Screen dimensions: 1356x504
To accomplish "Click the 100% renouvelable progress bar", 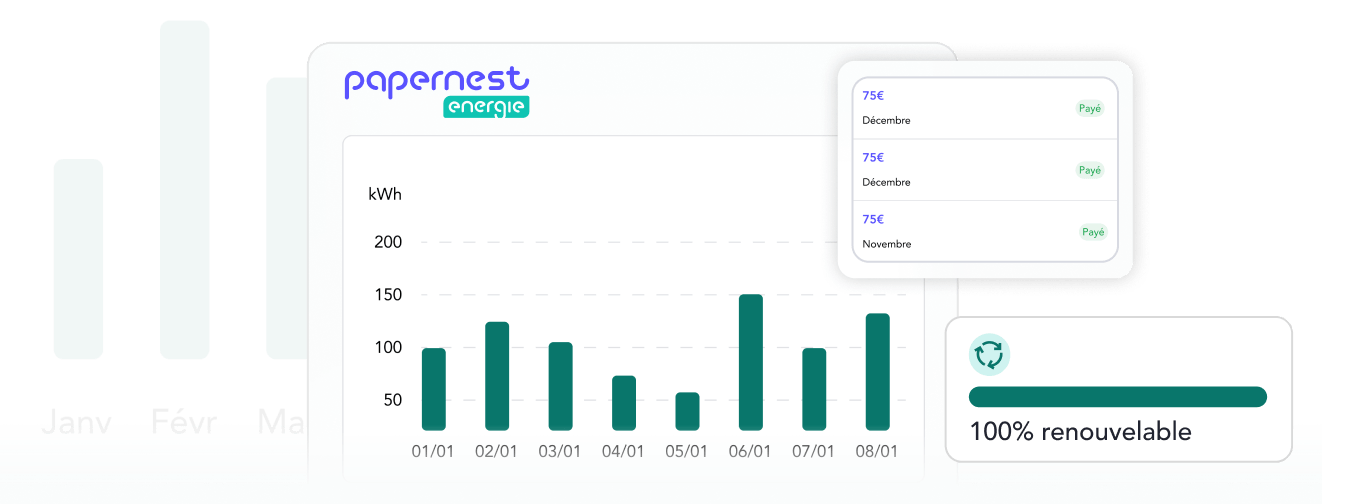I will click(x=1117, y=397).
